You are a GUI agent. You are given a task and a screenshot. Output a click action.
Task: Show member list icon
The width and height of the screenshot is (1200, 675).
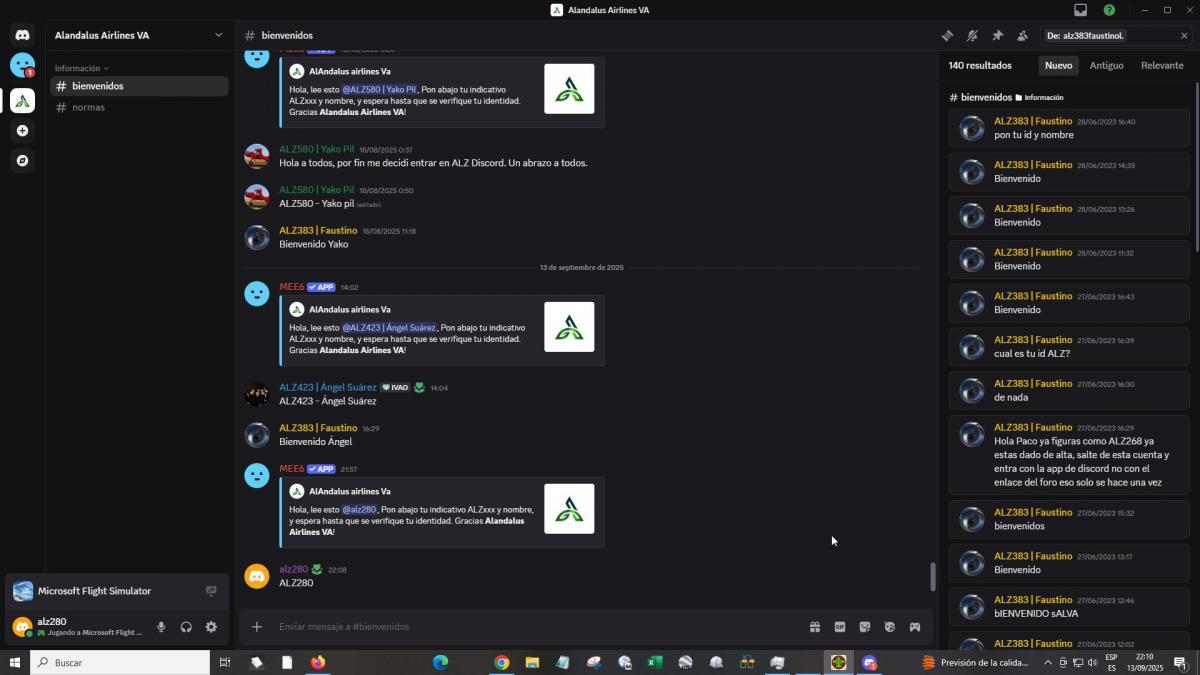coord(1022,35)
